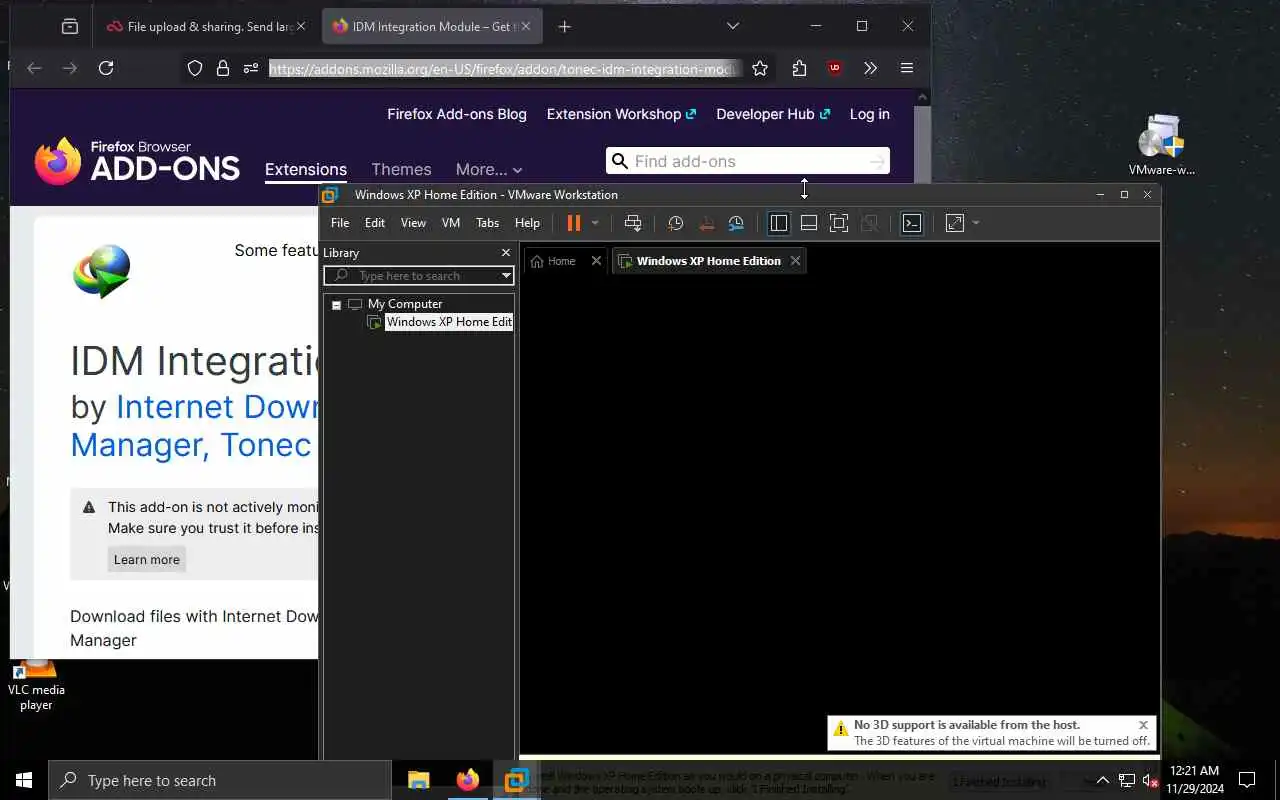Open the Windows Start menu
Image resolution: width=1280 pixels, height=800 pixels.
(x=24, y=780)
